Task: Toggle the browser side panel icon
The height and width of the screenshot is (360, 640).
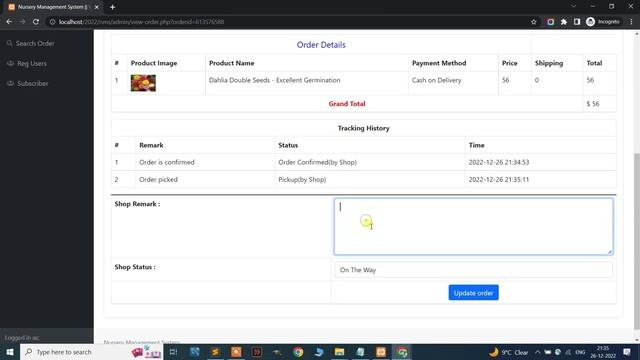Action: coord(577,22)
